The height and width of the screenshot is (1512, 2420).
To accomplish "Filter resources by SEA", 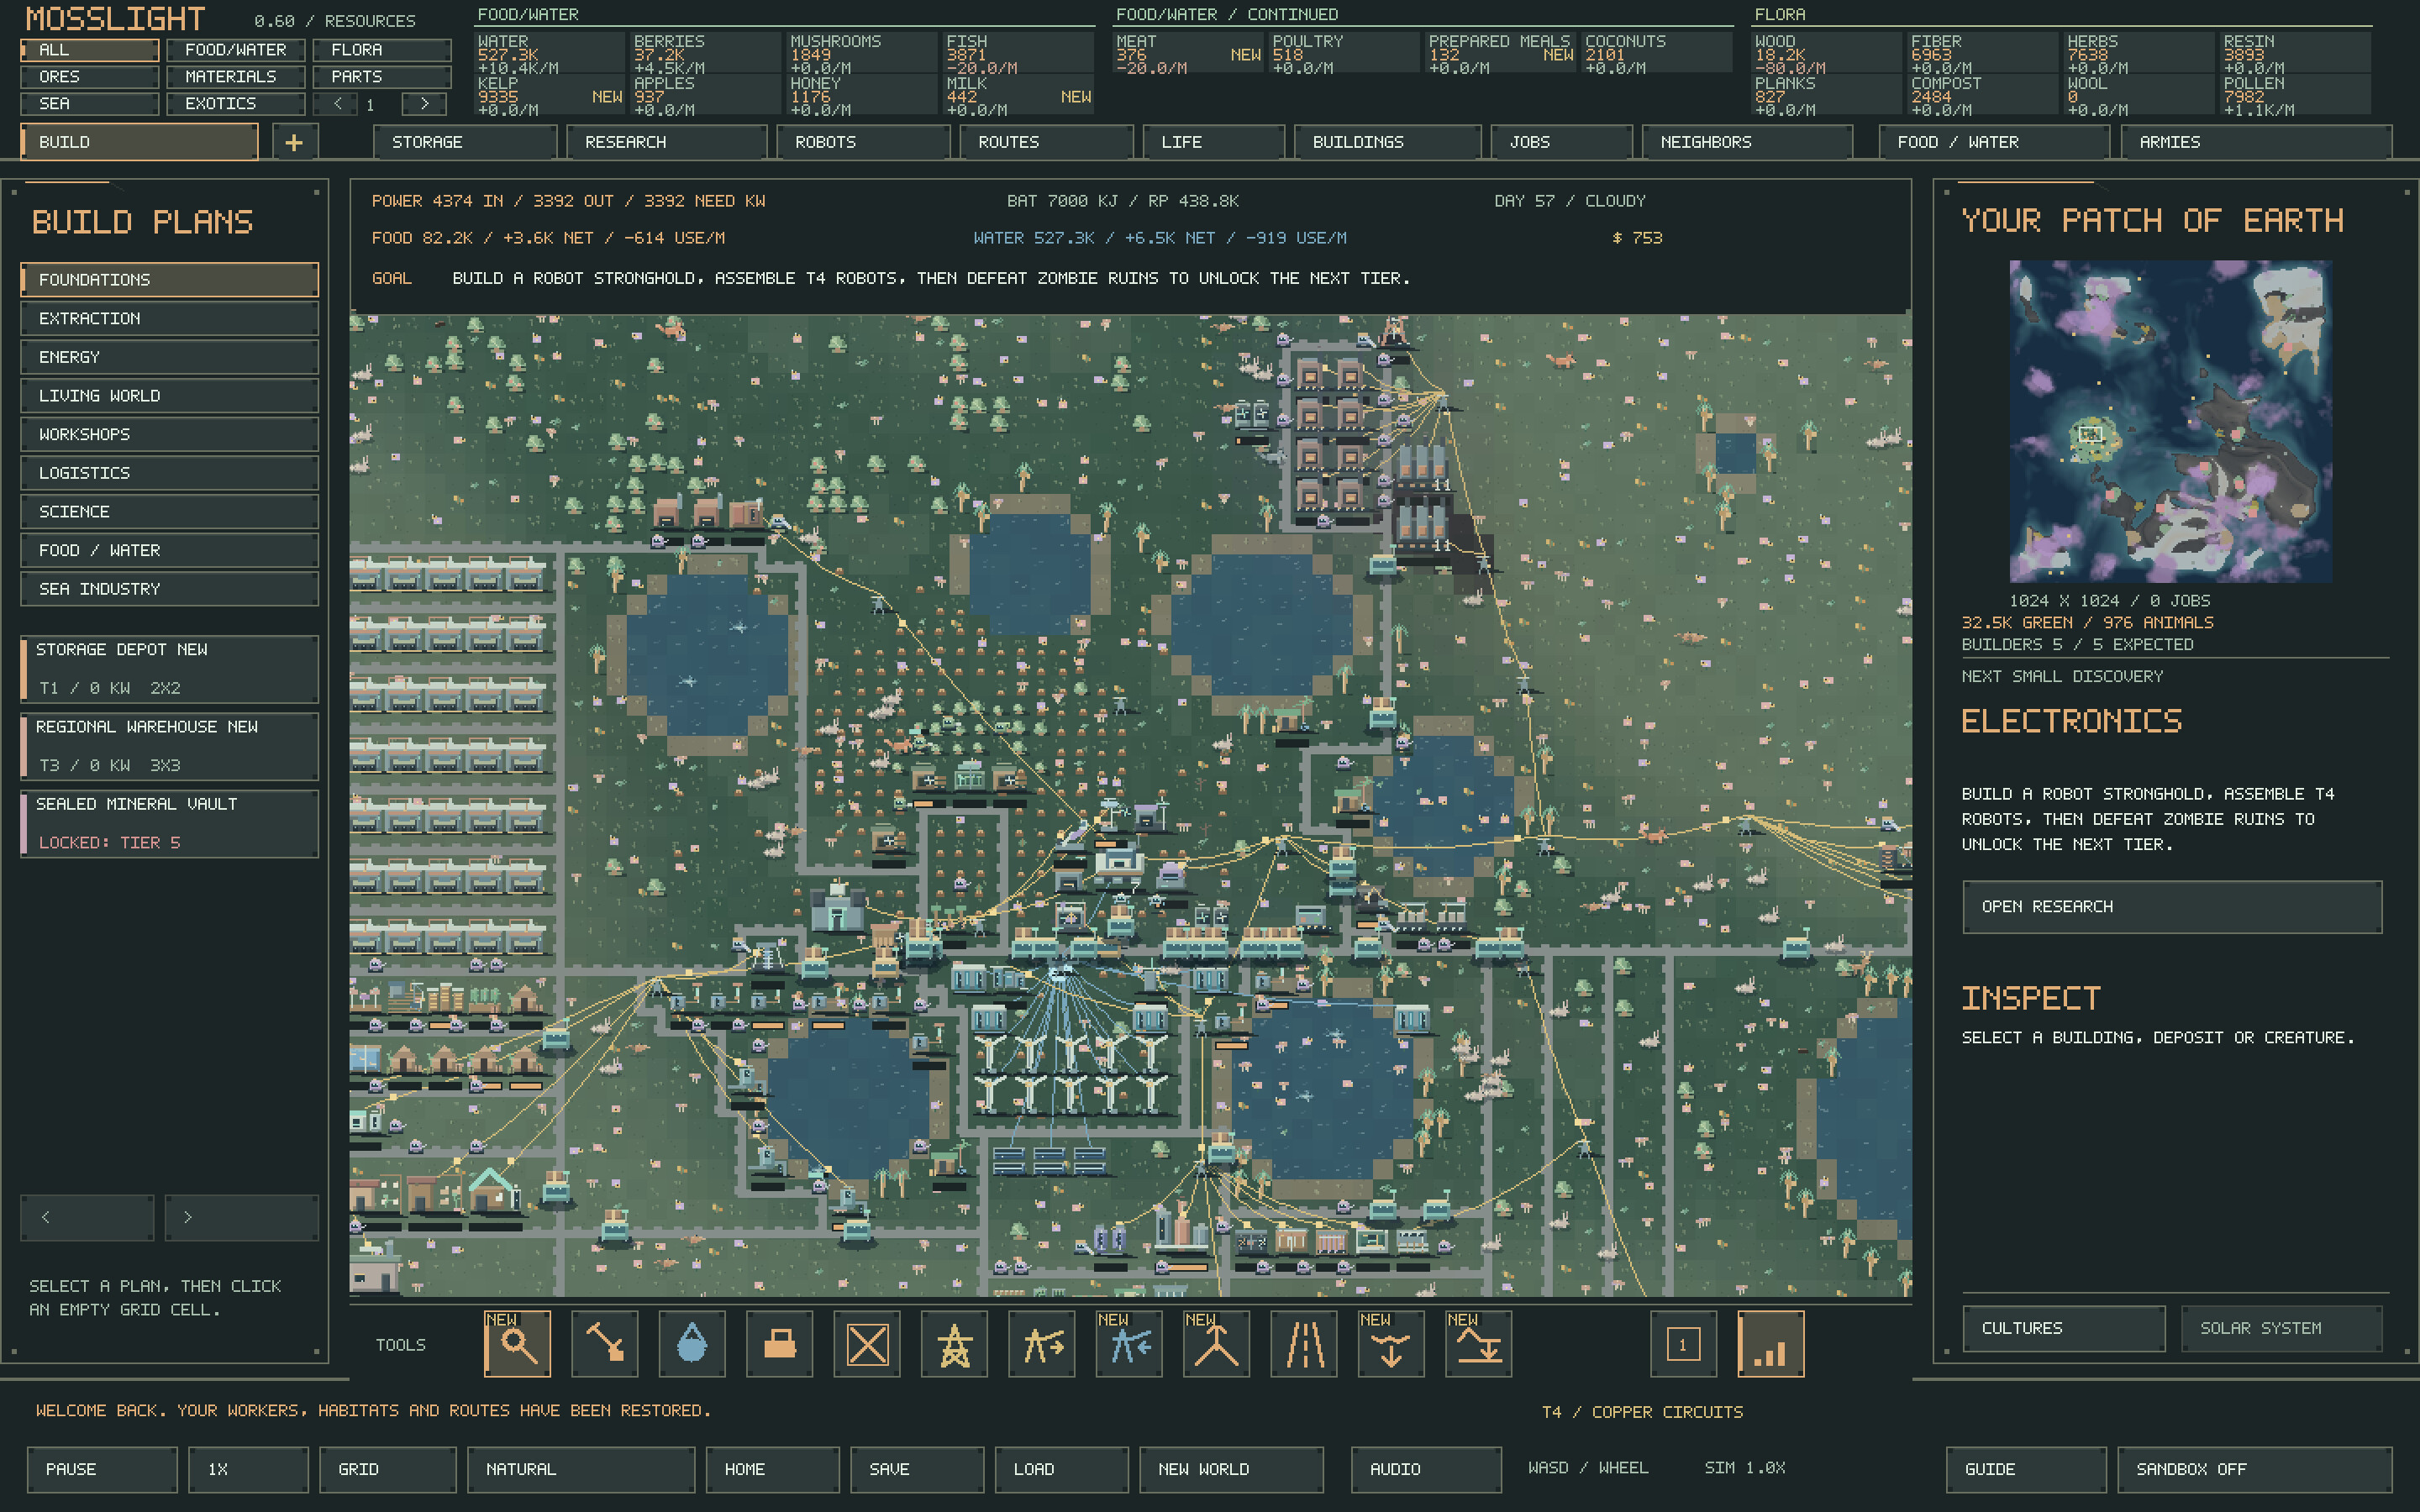I will [89, 104].
